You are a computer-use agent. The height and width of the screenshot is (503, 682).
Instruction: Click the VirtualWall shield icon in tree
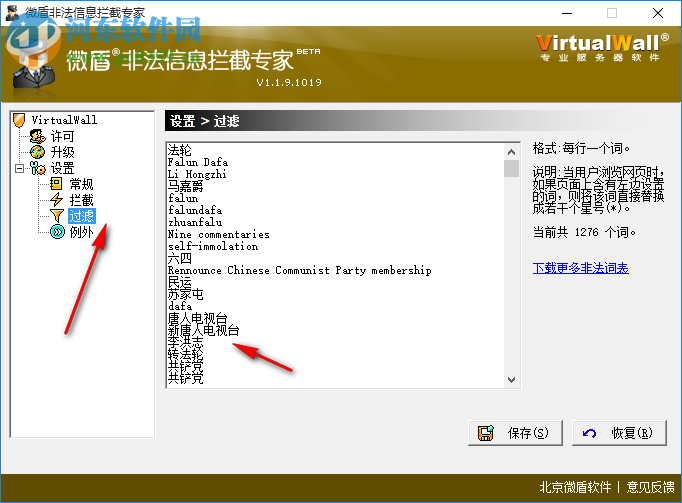[x=19, y=120]
